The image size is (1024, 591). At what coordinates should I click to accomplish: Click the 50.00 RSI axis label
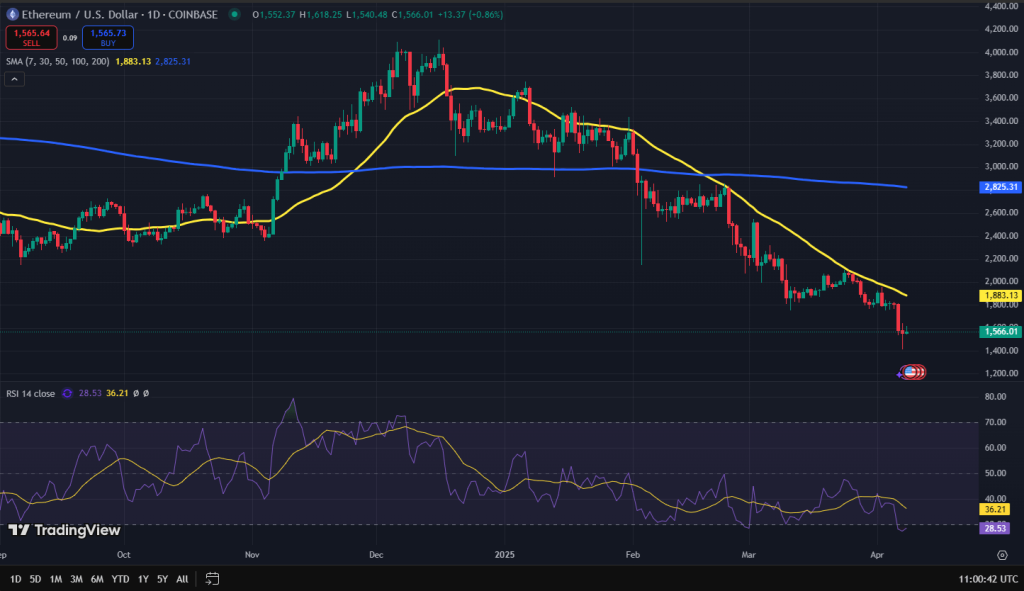(995, 473)
